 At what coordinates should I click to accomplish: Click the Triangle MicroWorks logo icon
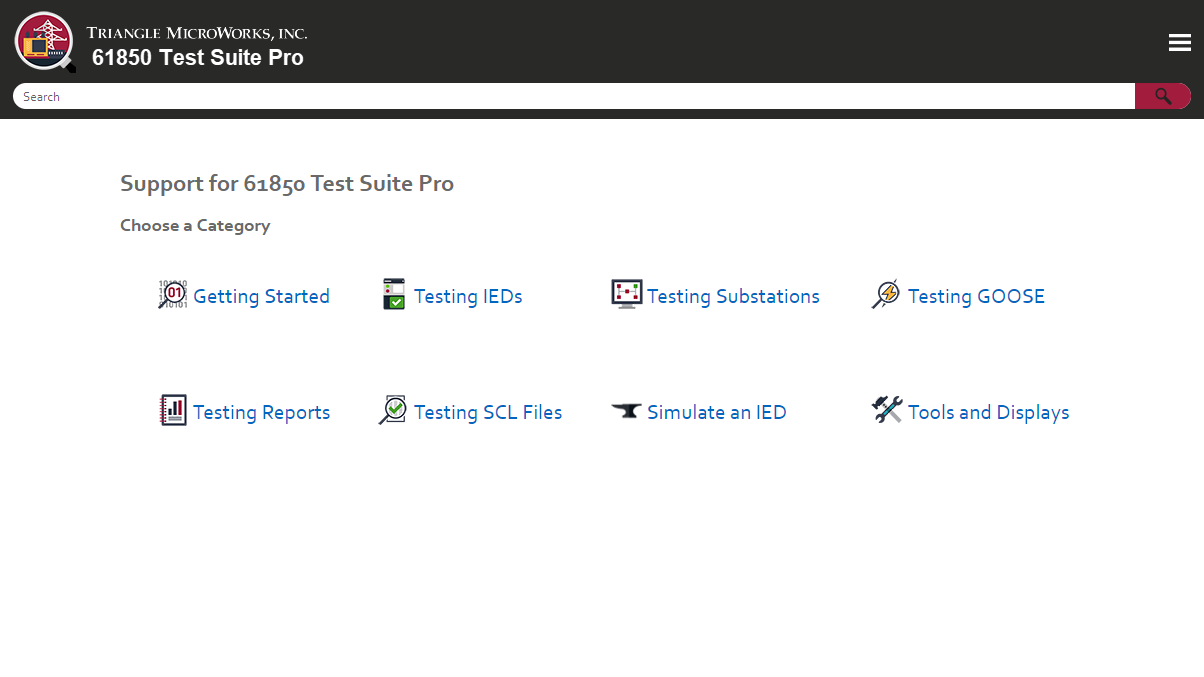click(45, 42)
